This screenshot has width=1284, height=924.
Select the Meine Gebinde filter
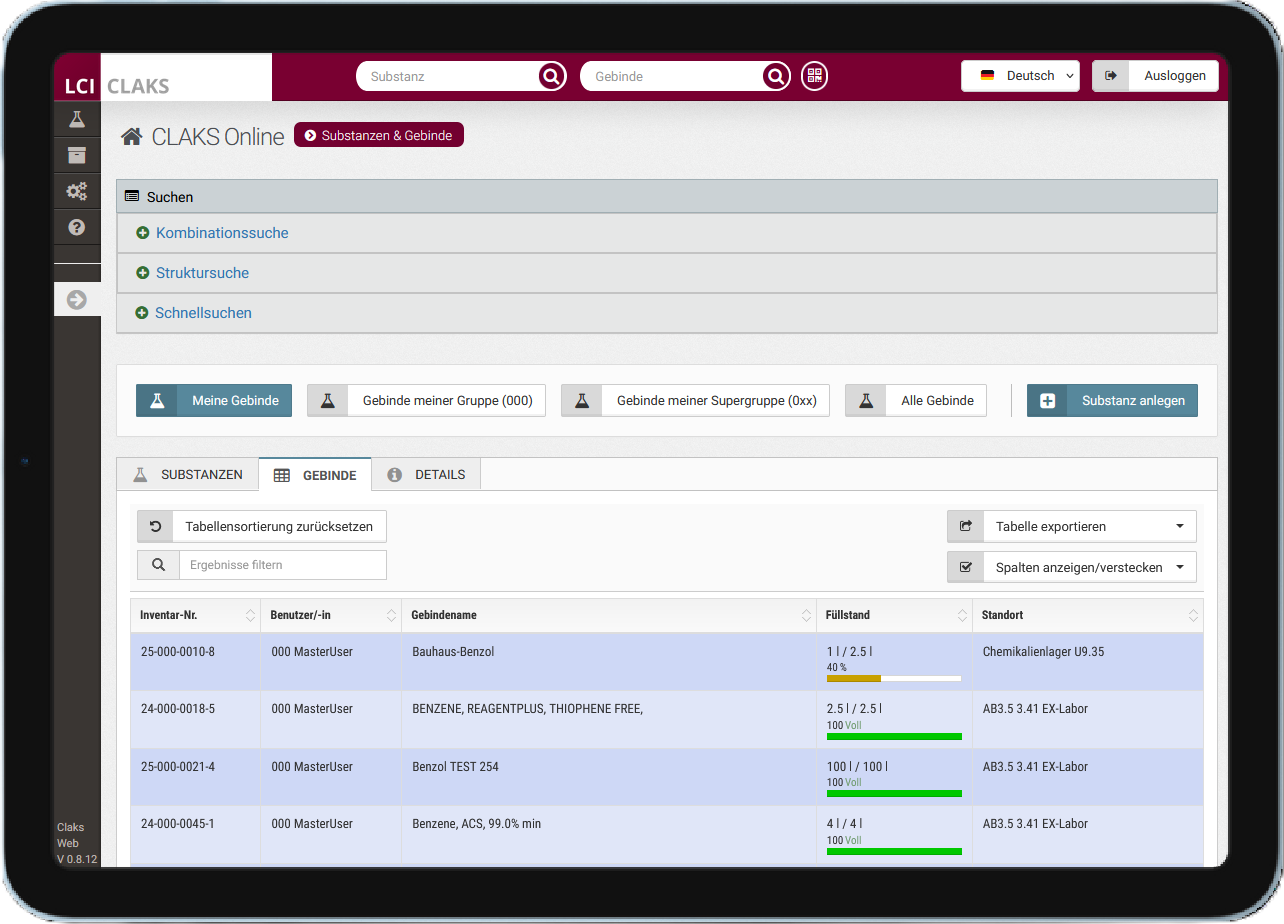tap(214, 401)
